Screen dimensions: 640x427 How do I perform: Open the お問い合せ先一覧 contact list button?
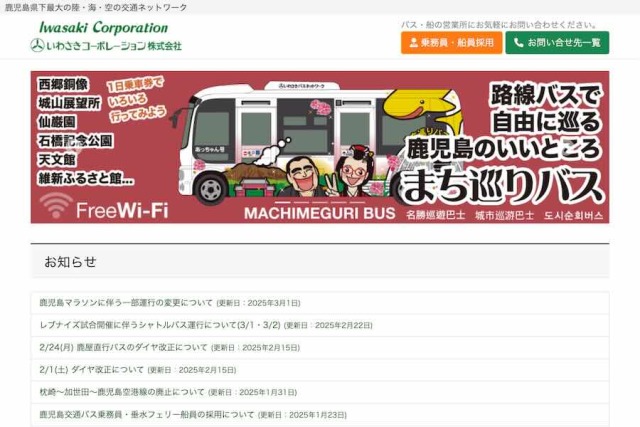point(557,42)
